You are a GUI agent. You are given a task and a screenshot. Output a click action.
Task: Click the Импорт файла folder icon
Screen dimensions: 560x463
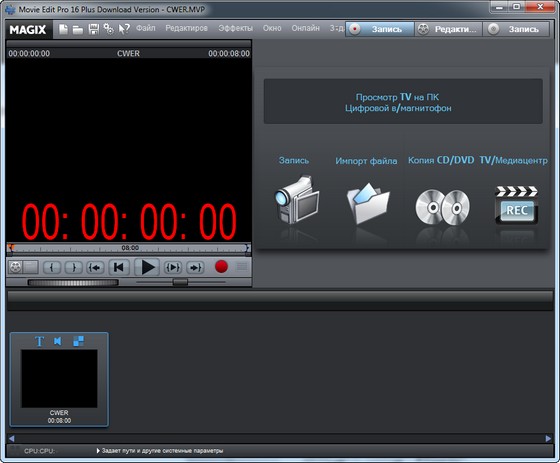click(368, 203)
